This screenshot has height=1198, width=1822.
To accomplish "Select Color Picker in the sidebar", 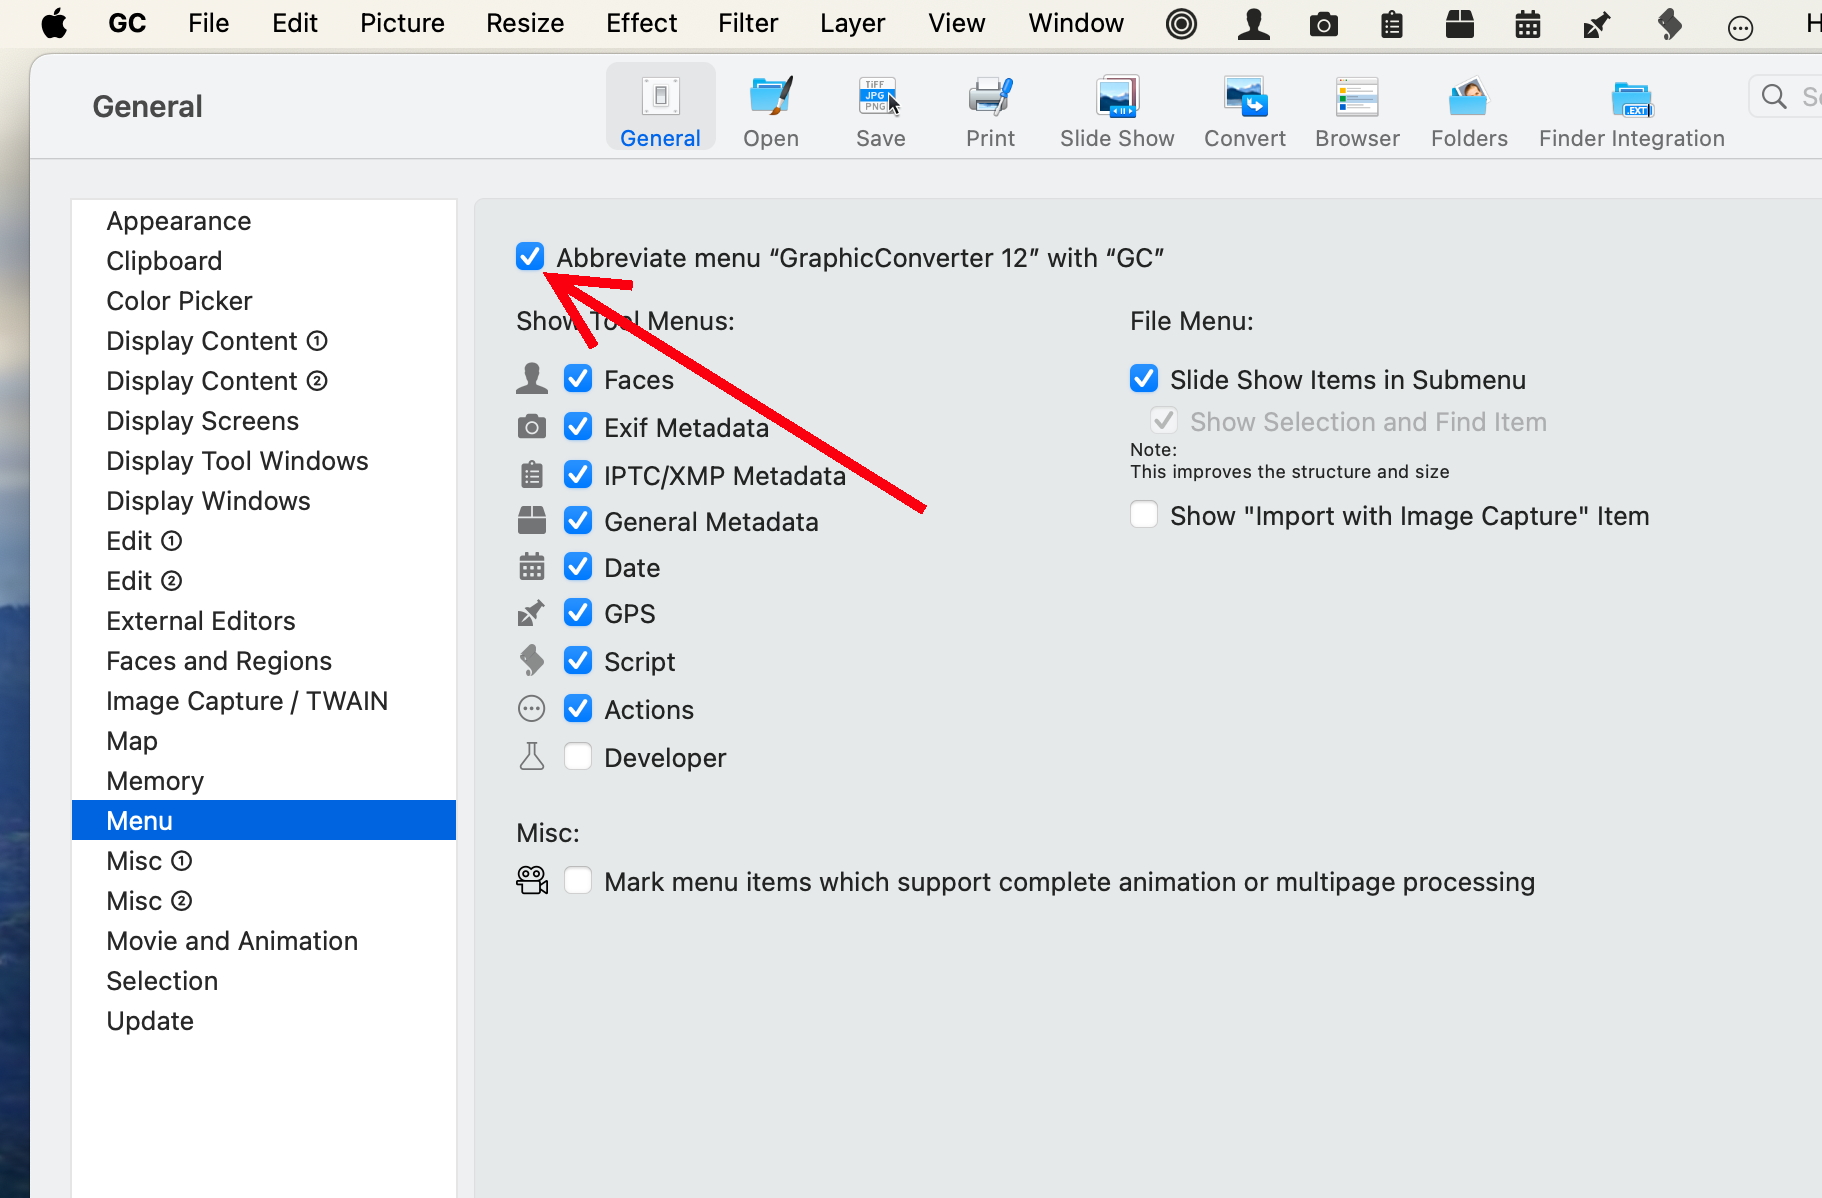I will pos(264,300).
